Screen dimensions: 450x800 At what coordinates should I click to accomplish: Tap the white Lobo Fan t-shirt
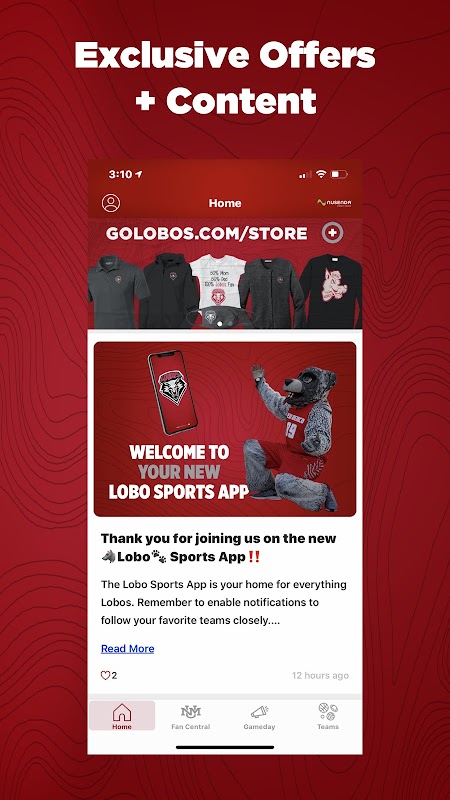pos(218,282)
